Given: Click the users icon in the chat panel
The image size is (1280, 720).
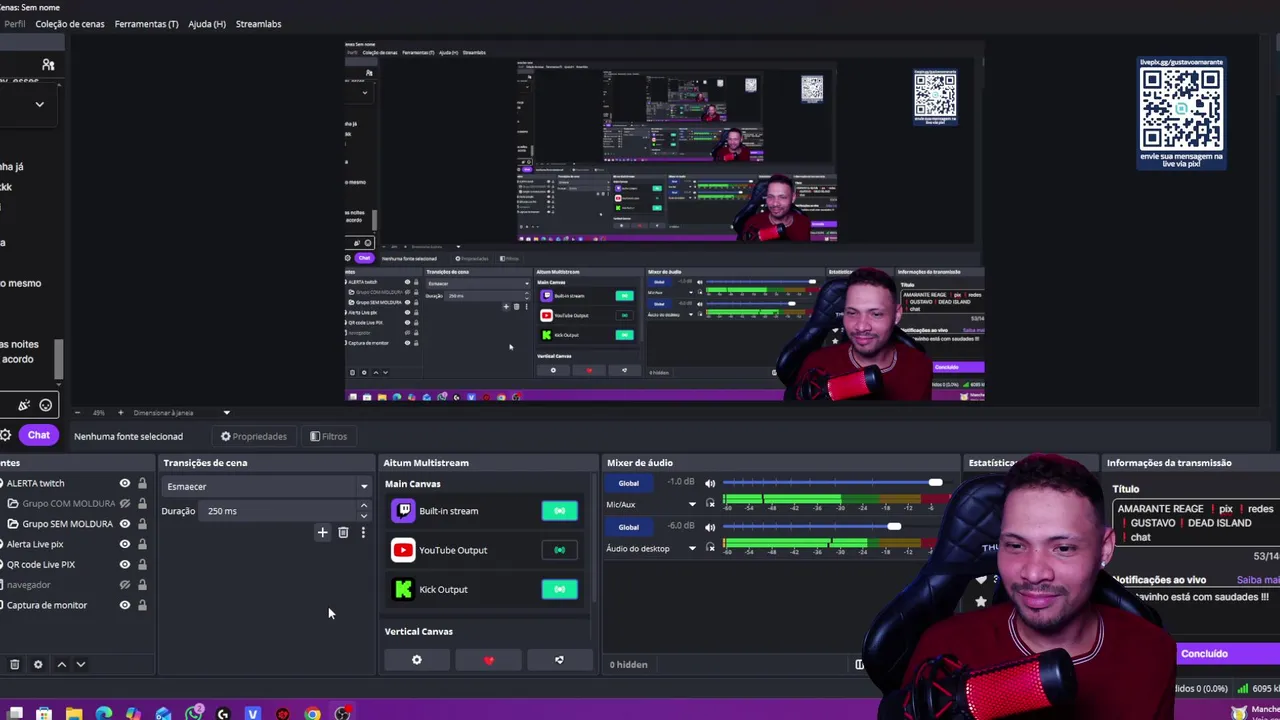Looking at the screenshot, I should pyautogui.click(x=48, y=65).
